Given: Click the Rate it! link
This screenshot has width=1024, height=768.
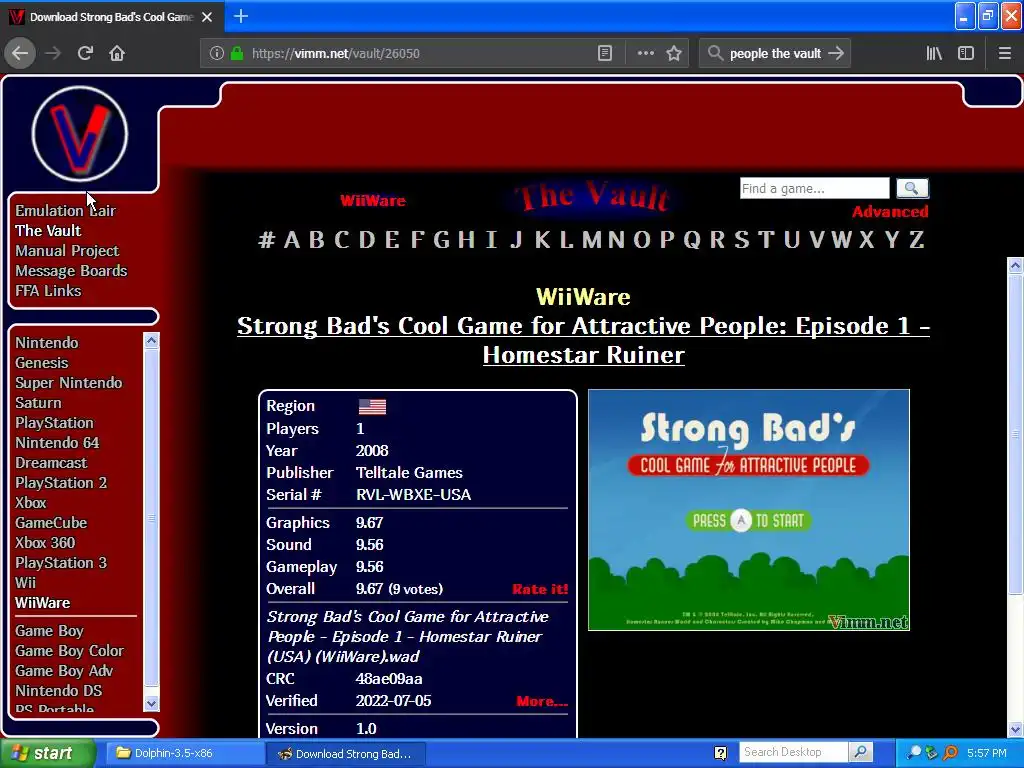Looking at the screenshot, I should [x=539, y=589].
